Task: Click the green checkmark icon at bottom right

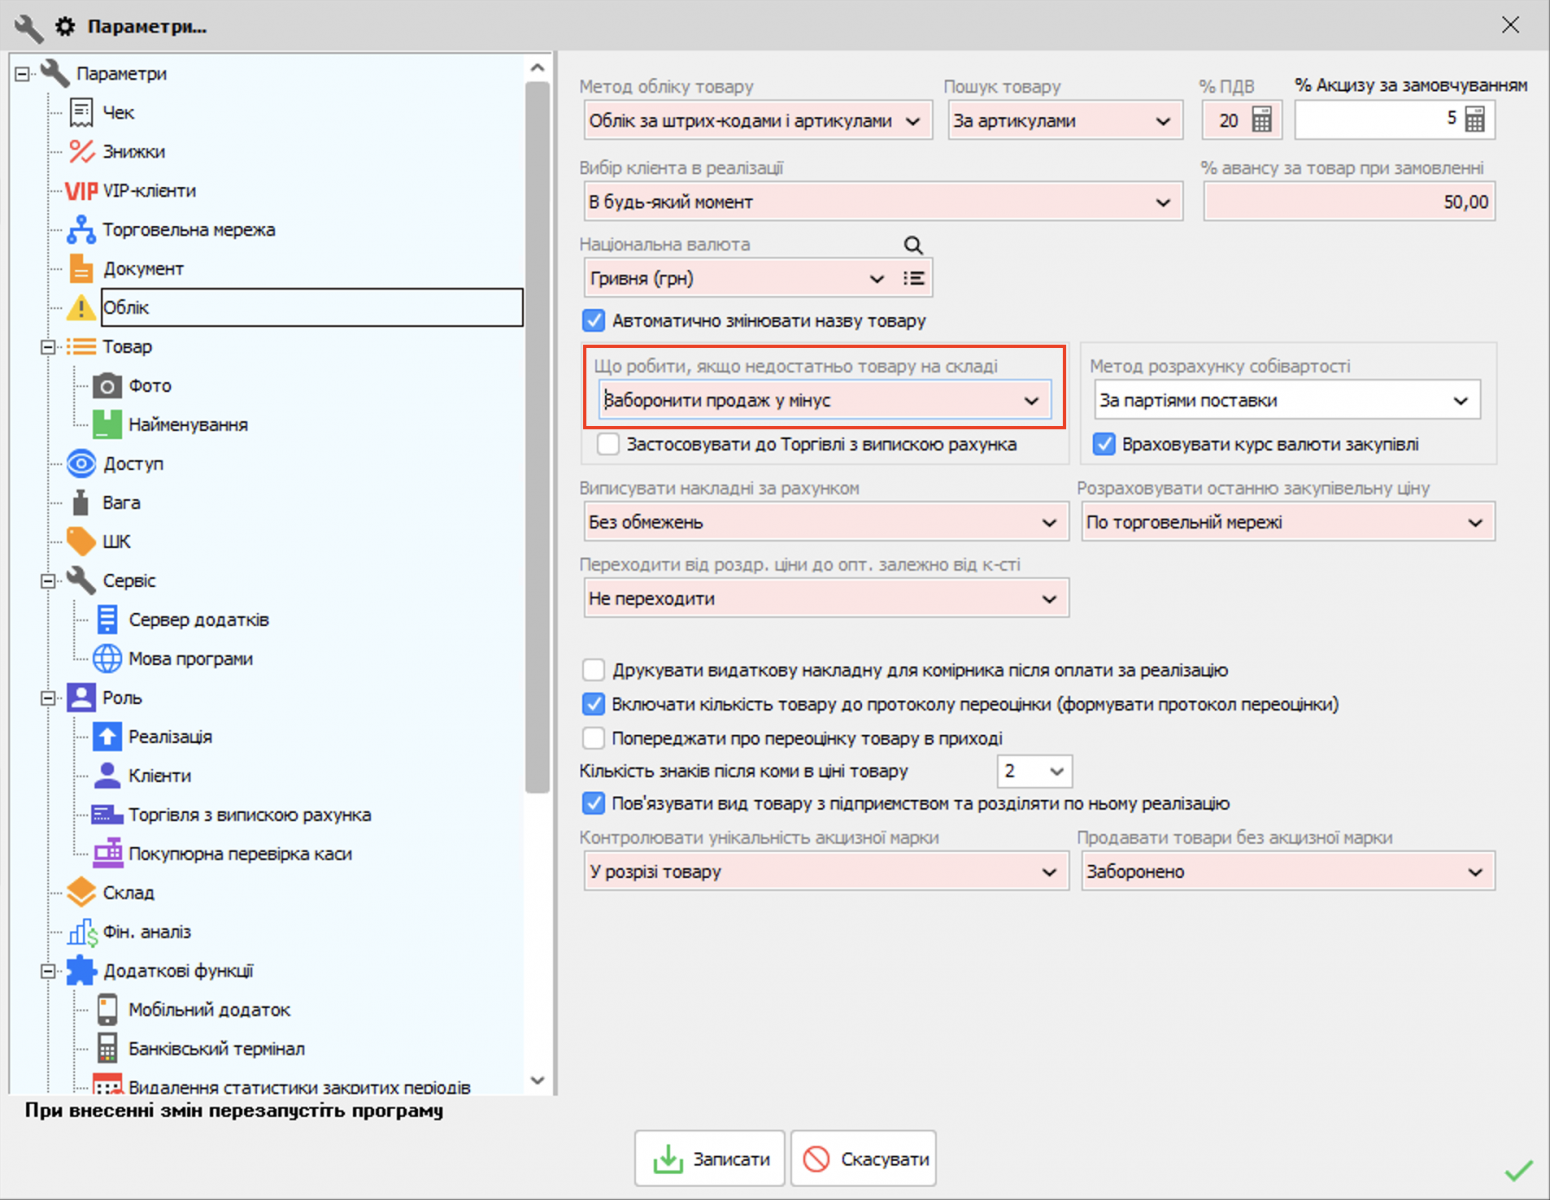Action: click(1518, 1170)
